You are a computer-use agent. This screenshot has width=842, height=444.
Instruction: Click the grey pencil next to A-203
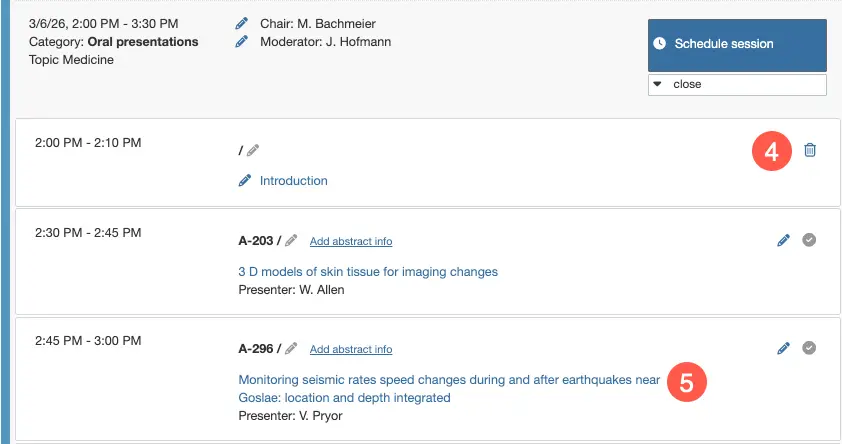[x=291, y=240]
